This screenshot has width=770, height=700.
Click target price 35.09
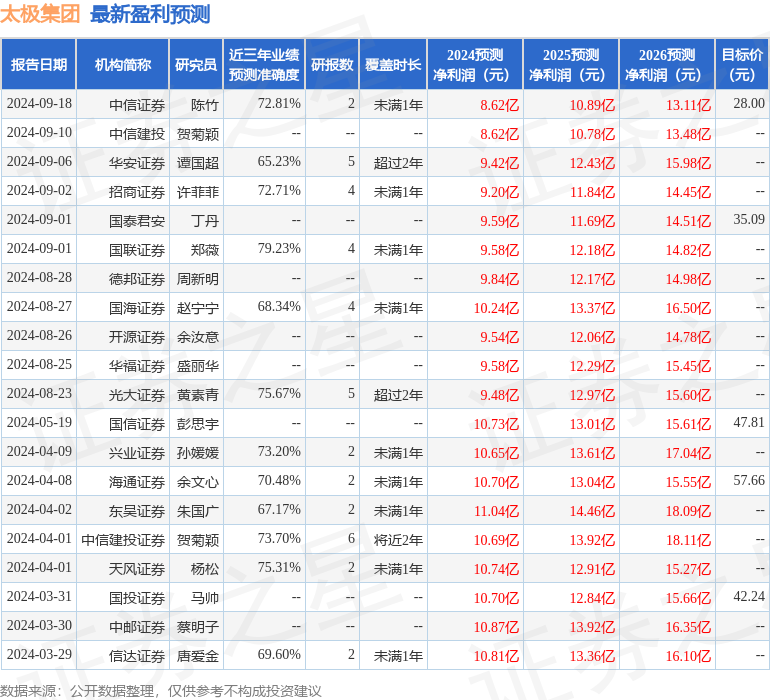[749, 220]
